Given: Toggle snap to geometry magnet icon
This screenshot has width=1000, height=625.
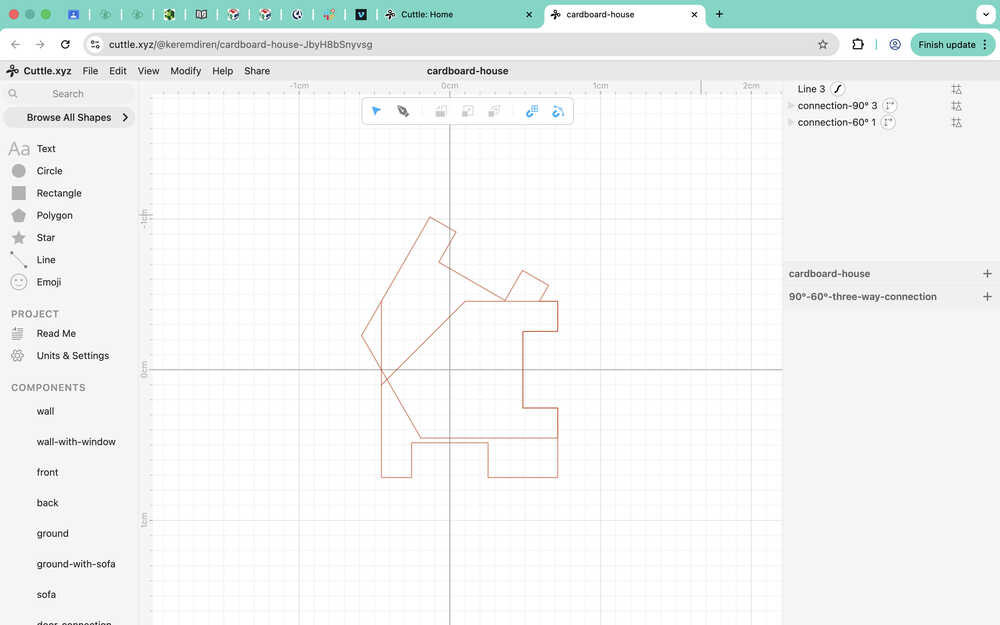Looking at the screenshot, I should click(x=558, y=112).
